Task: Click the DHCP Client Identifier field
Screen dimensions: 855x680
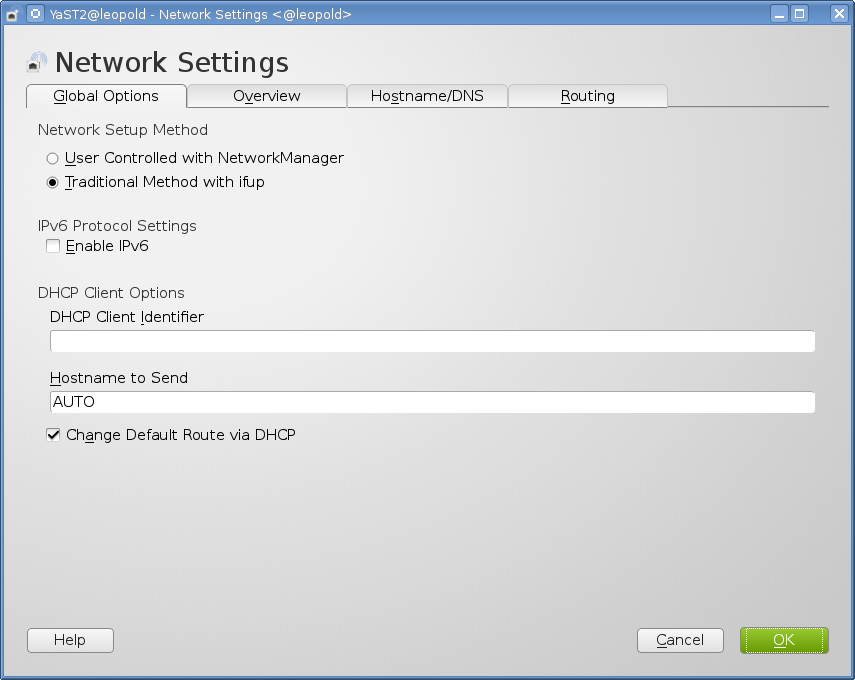Action: (432, 342)
